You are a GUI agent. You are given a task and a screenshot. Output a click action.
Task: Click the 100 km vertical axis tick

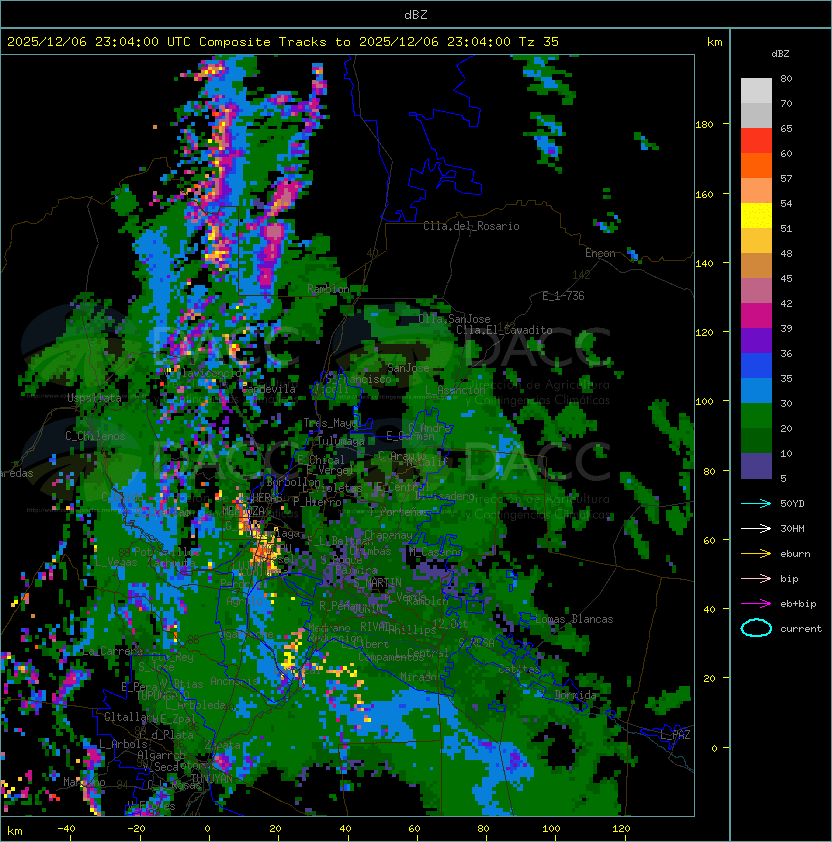704,401
